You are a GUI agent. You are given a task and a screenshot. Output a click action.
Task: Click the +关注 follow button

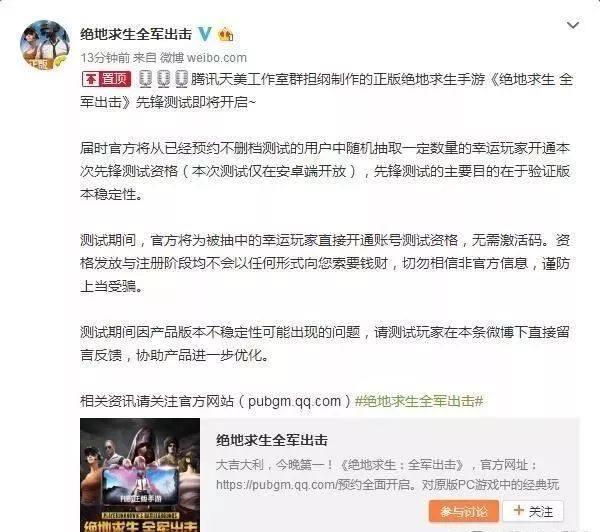click(x=533, y=511)
